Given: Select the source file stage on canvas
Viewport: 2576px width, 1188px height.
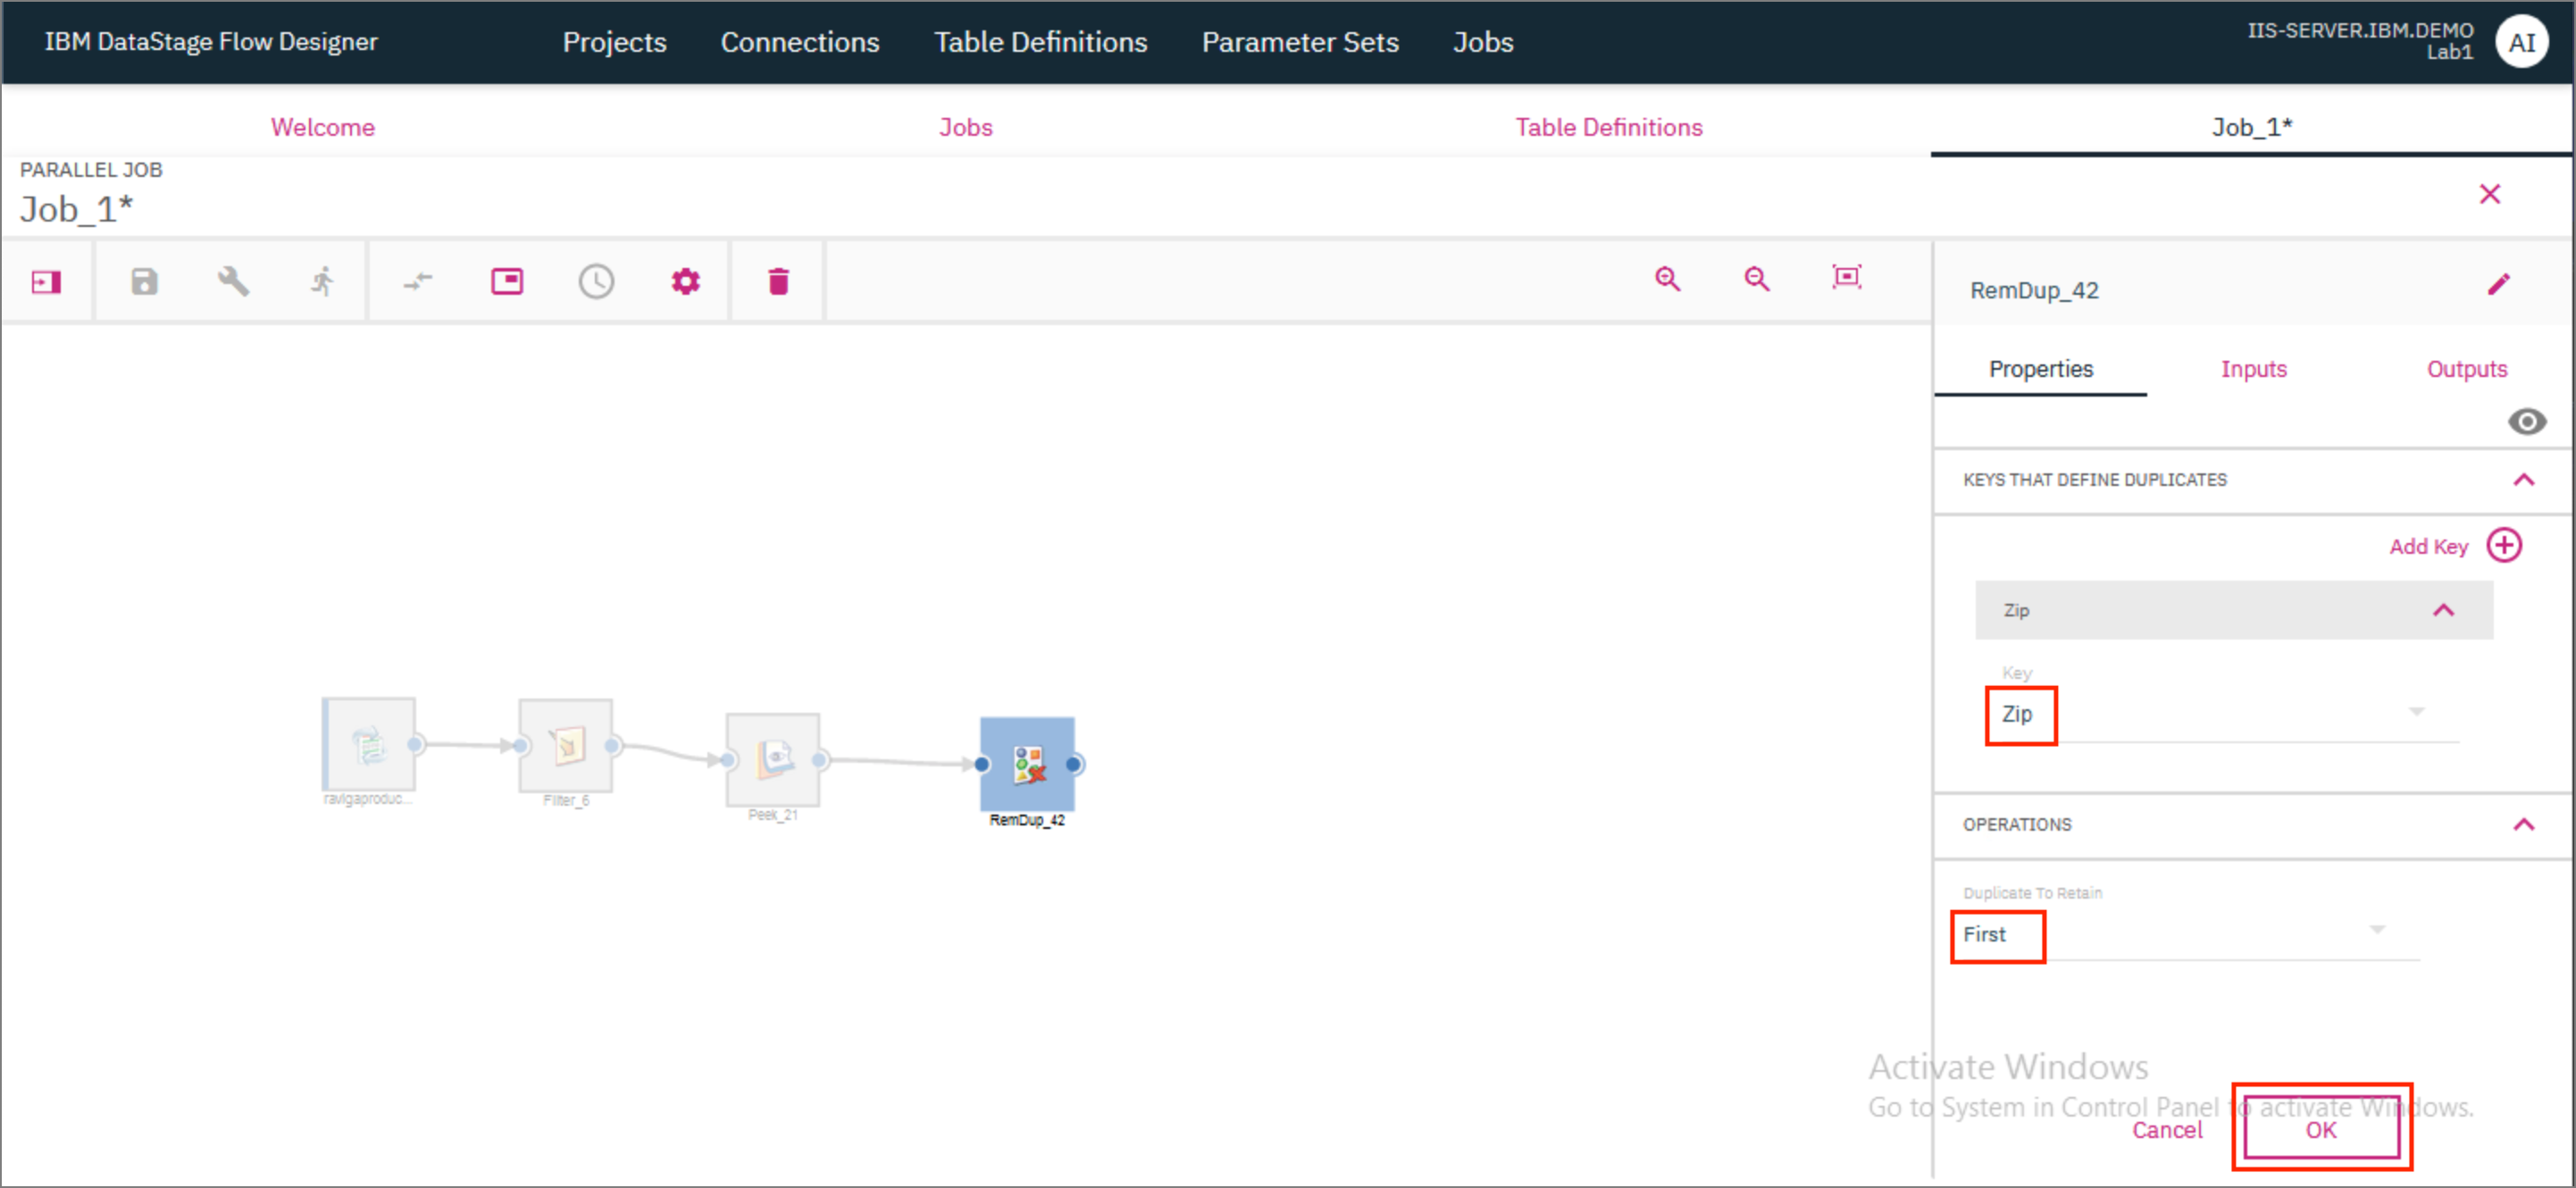Looking at the screenshot, I should [x=368, y=745].
